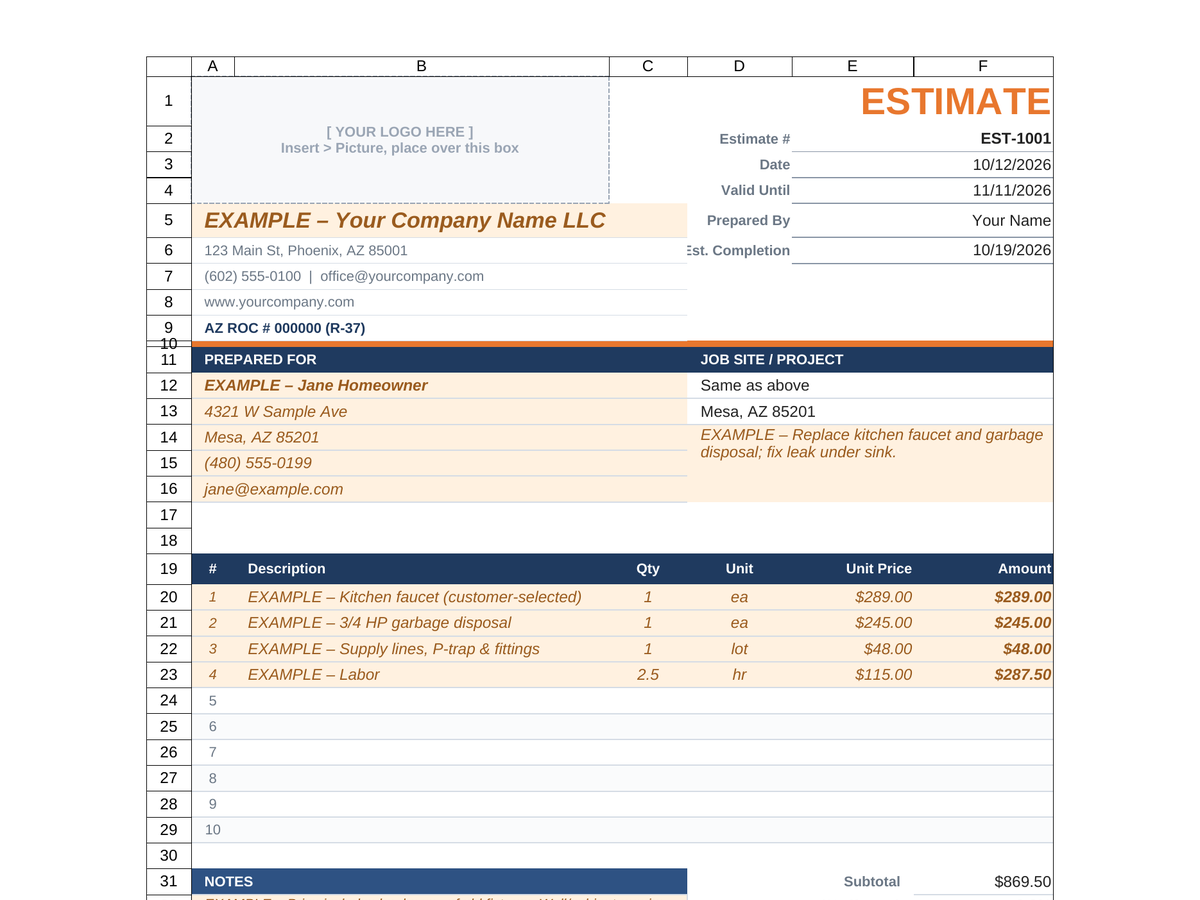Select the $115.00 unit price cell
This screenshot has height=900, width=1200.
point(852,675)
